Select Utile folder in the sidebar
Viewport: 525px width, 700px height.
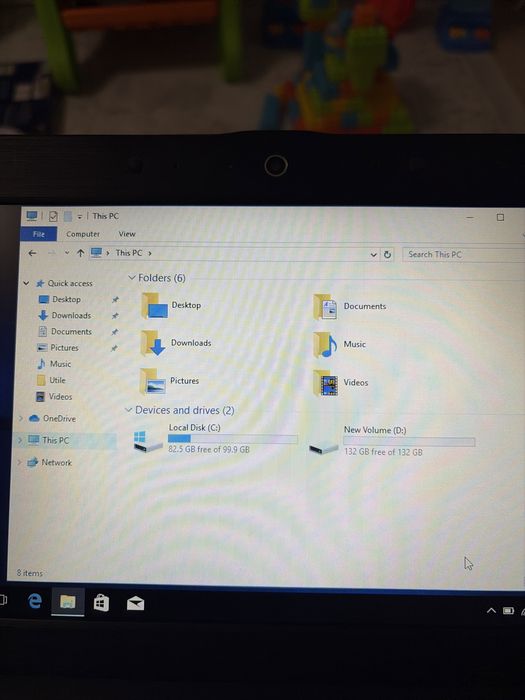57,380
